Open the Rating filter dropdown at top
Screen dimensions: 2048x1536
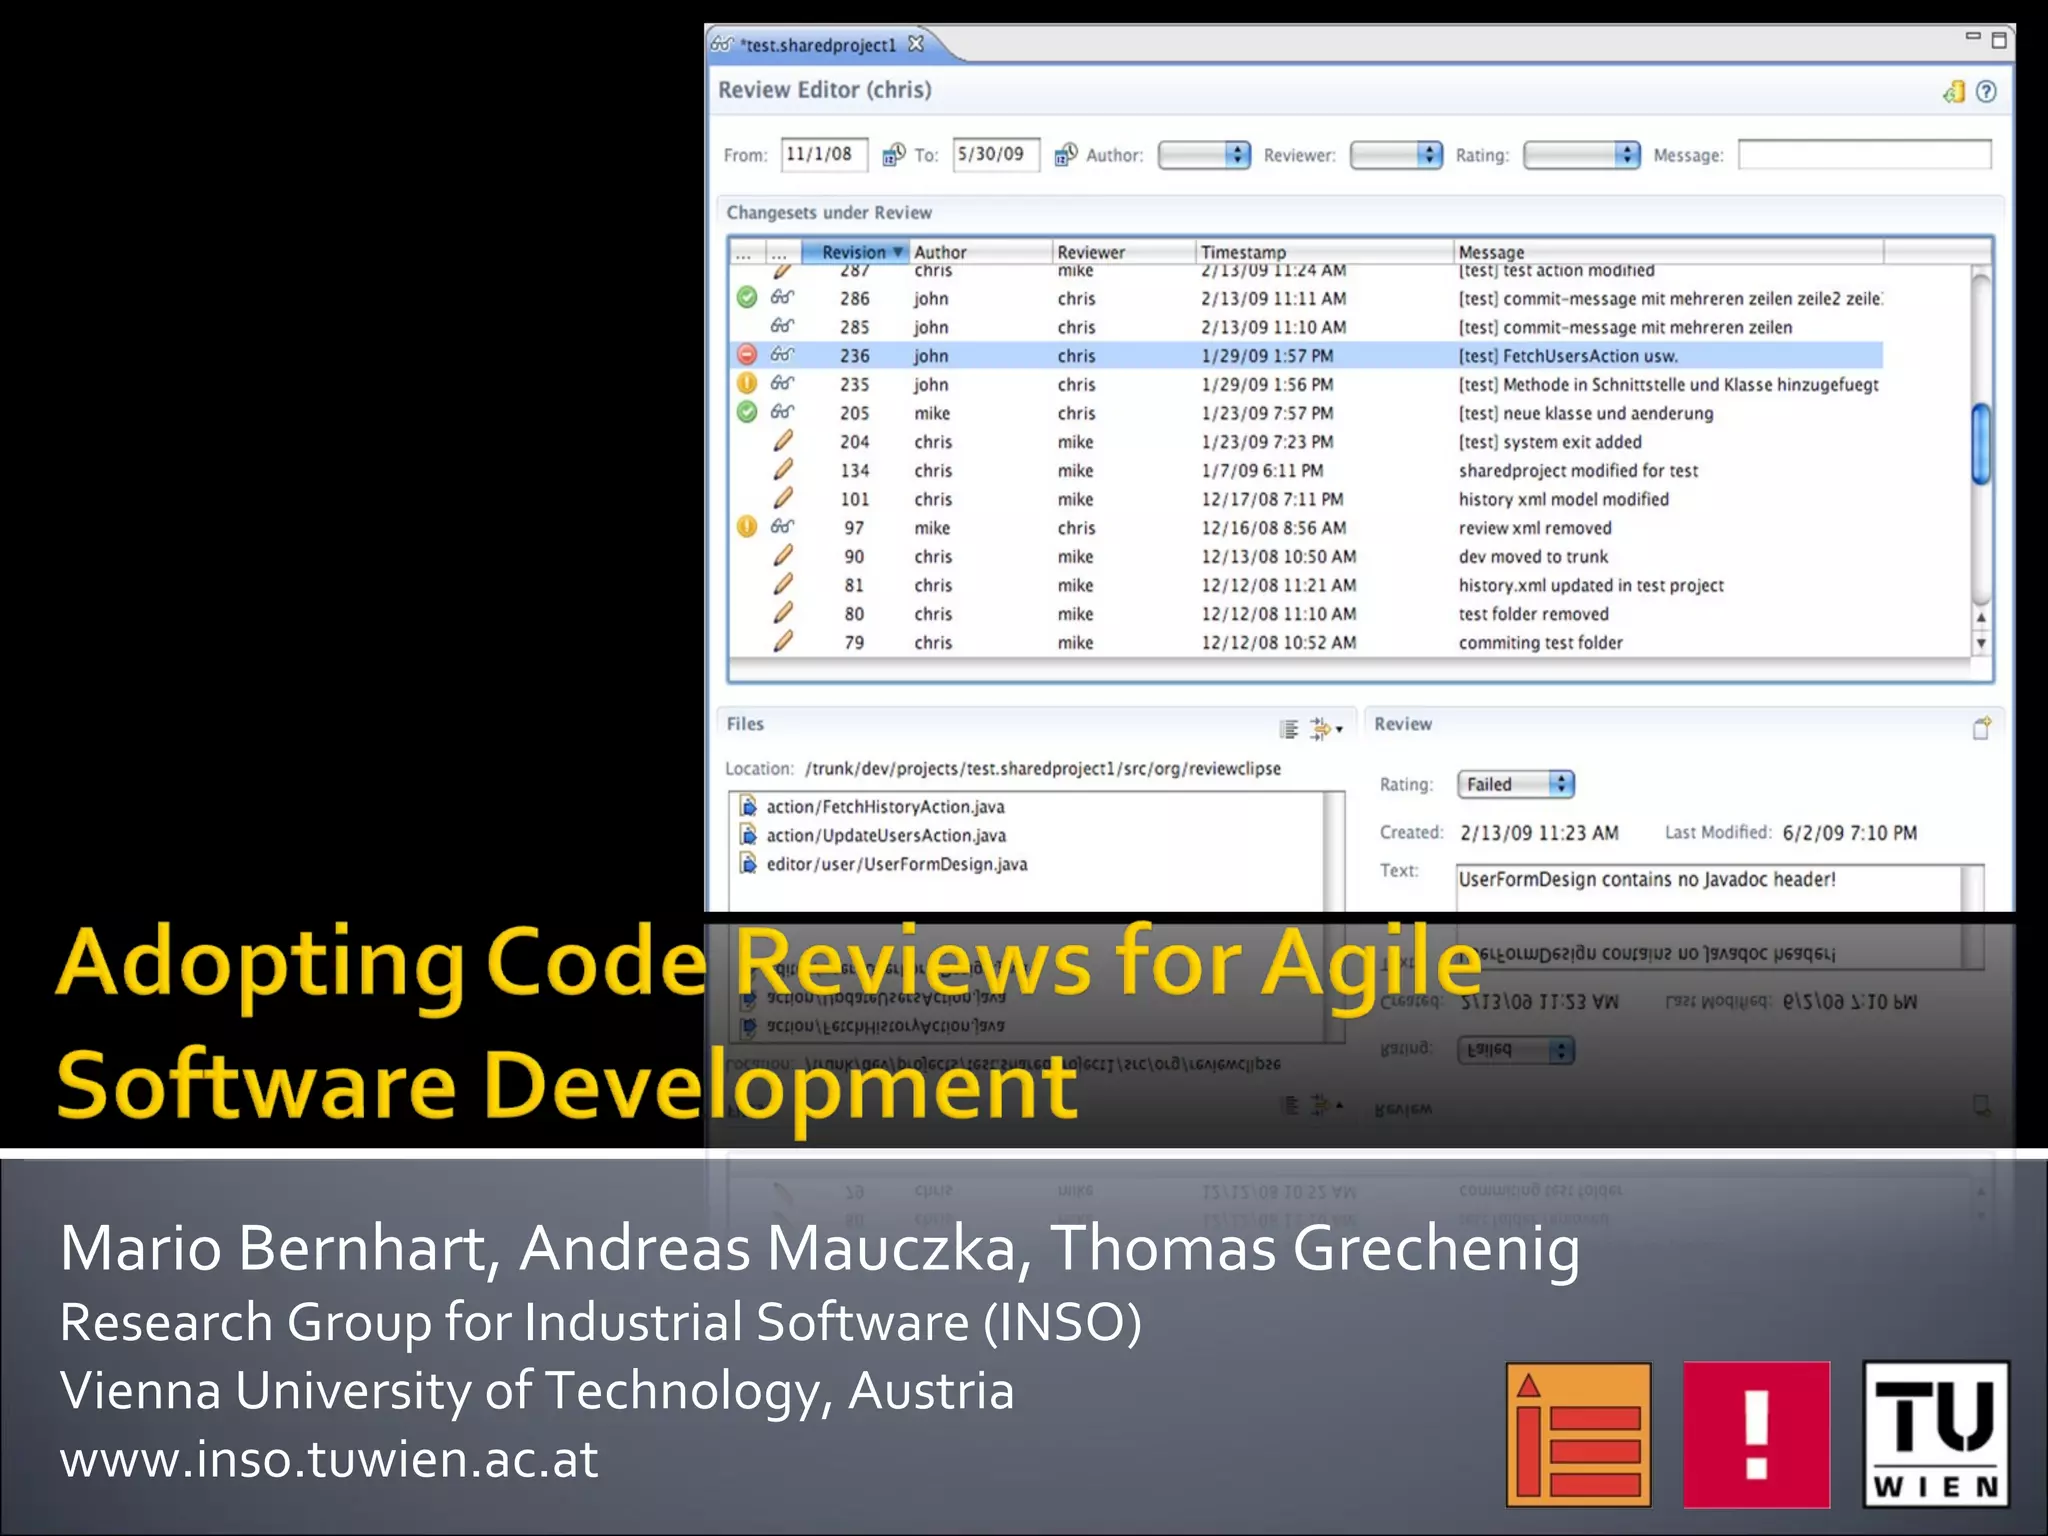tap(1581, 155)
